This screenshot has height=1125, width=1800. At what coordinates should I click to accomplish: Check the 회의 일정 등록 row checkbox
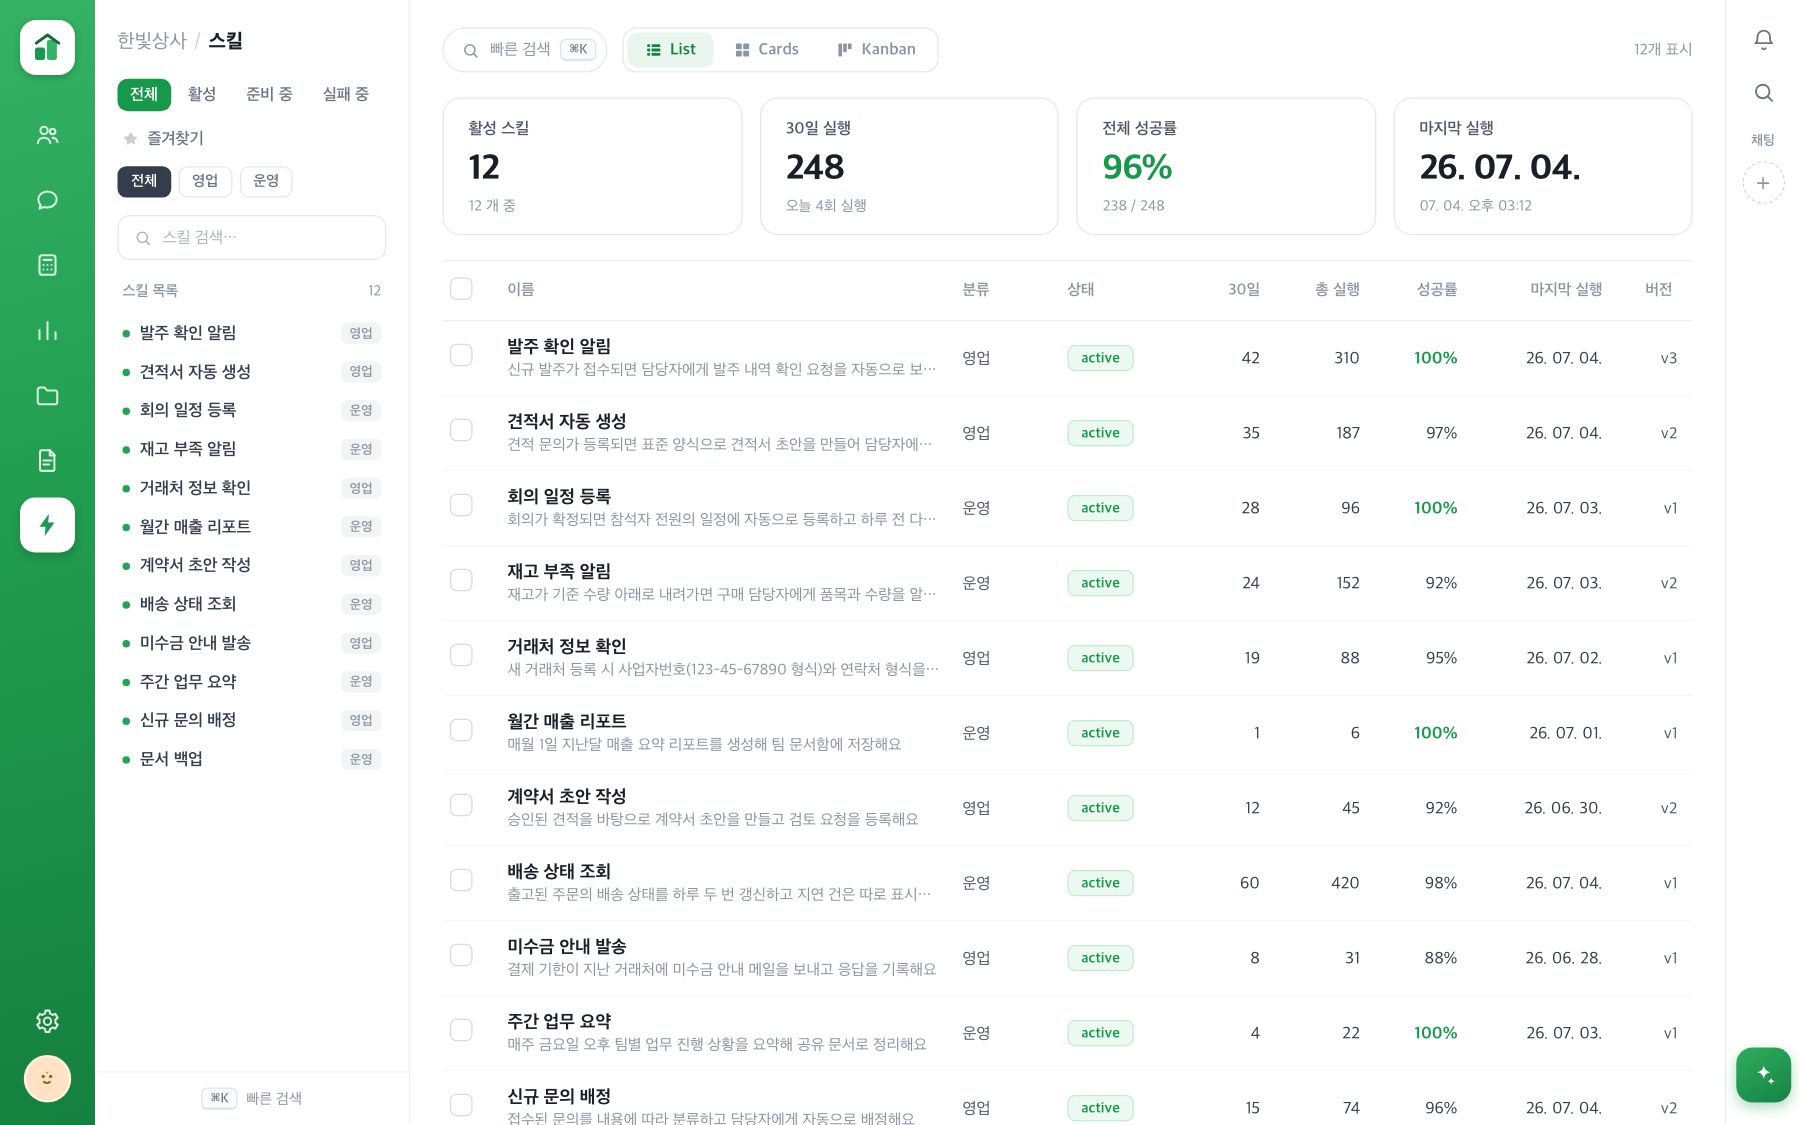[x=461, y=505]
